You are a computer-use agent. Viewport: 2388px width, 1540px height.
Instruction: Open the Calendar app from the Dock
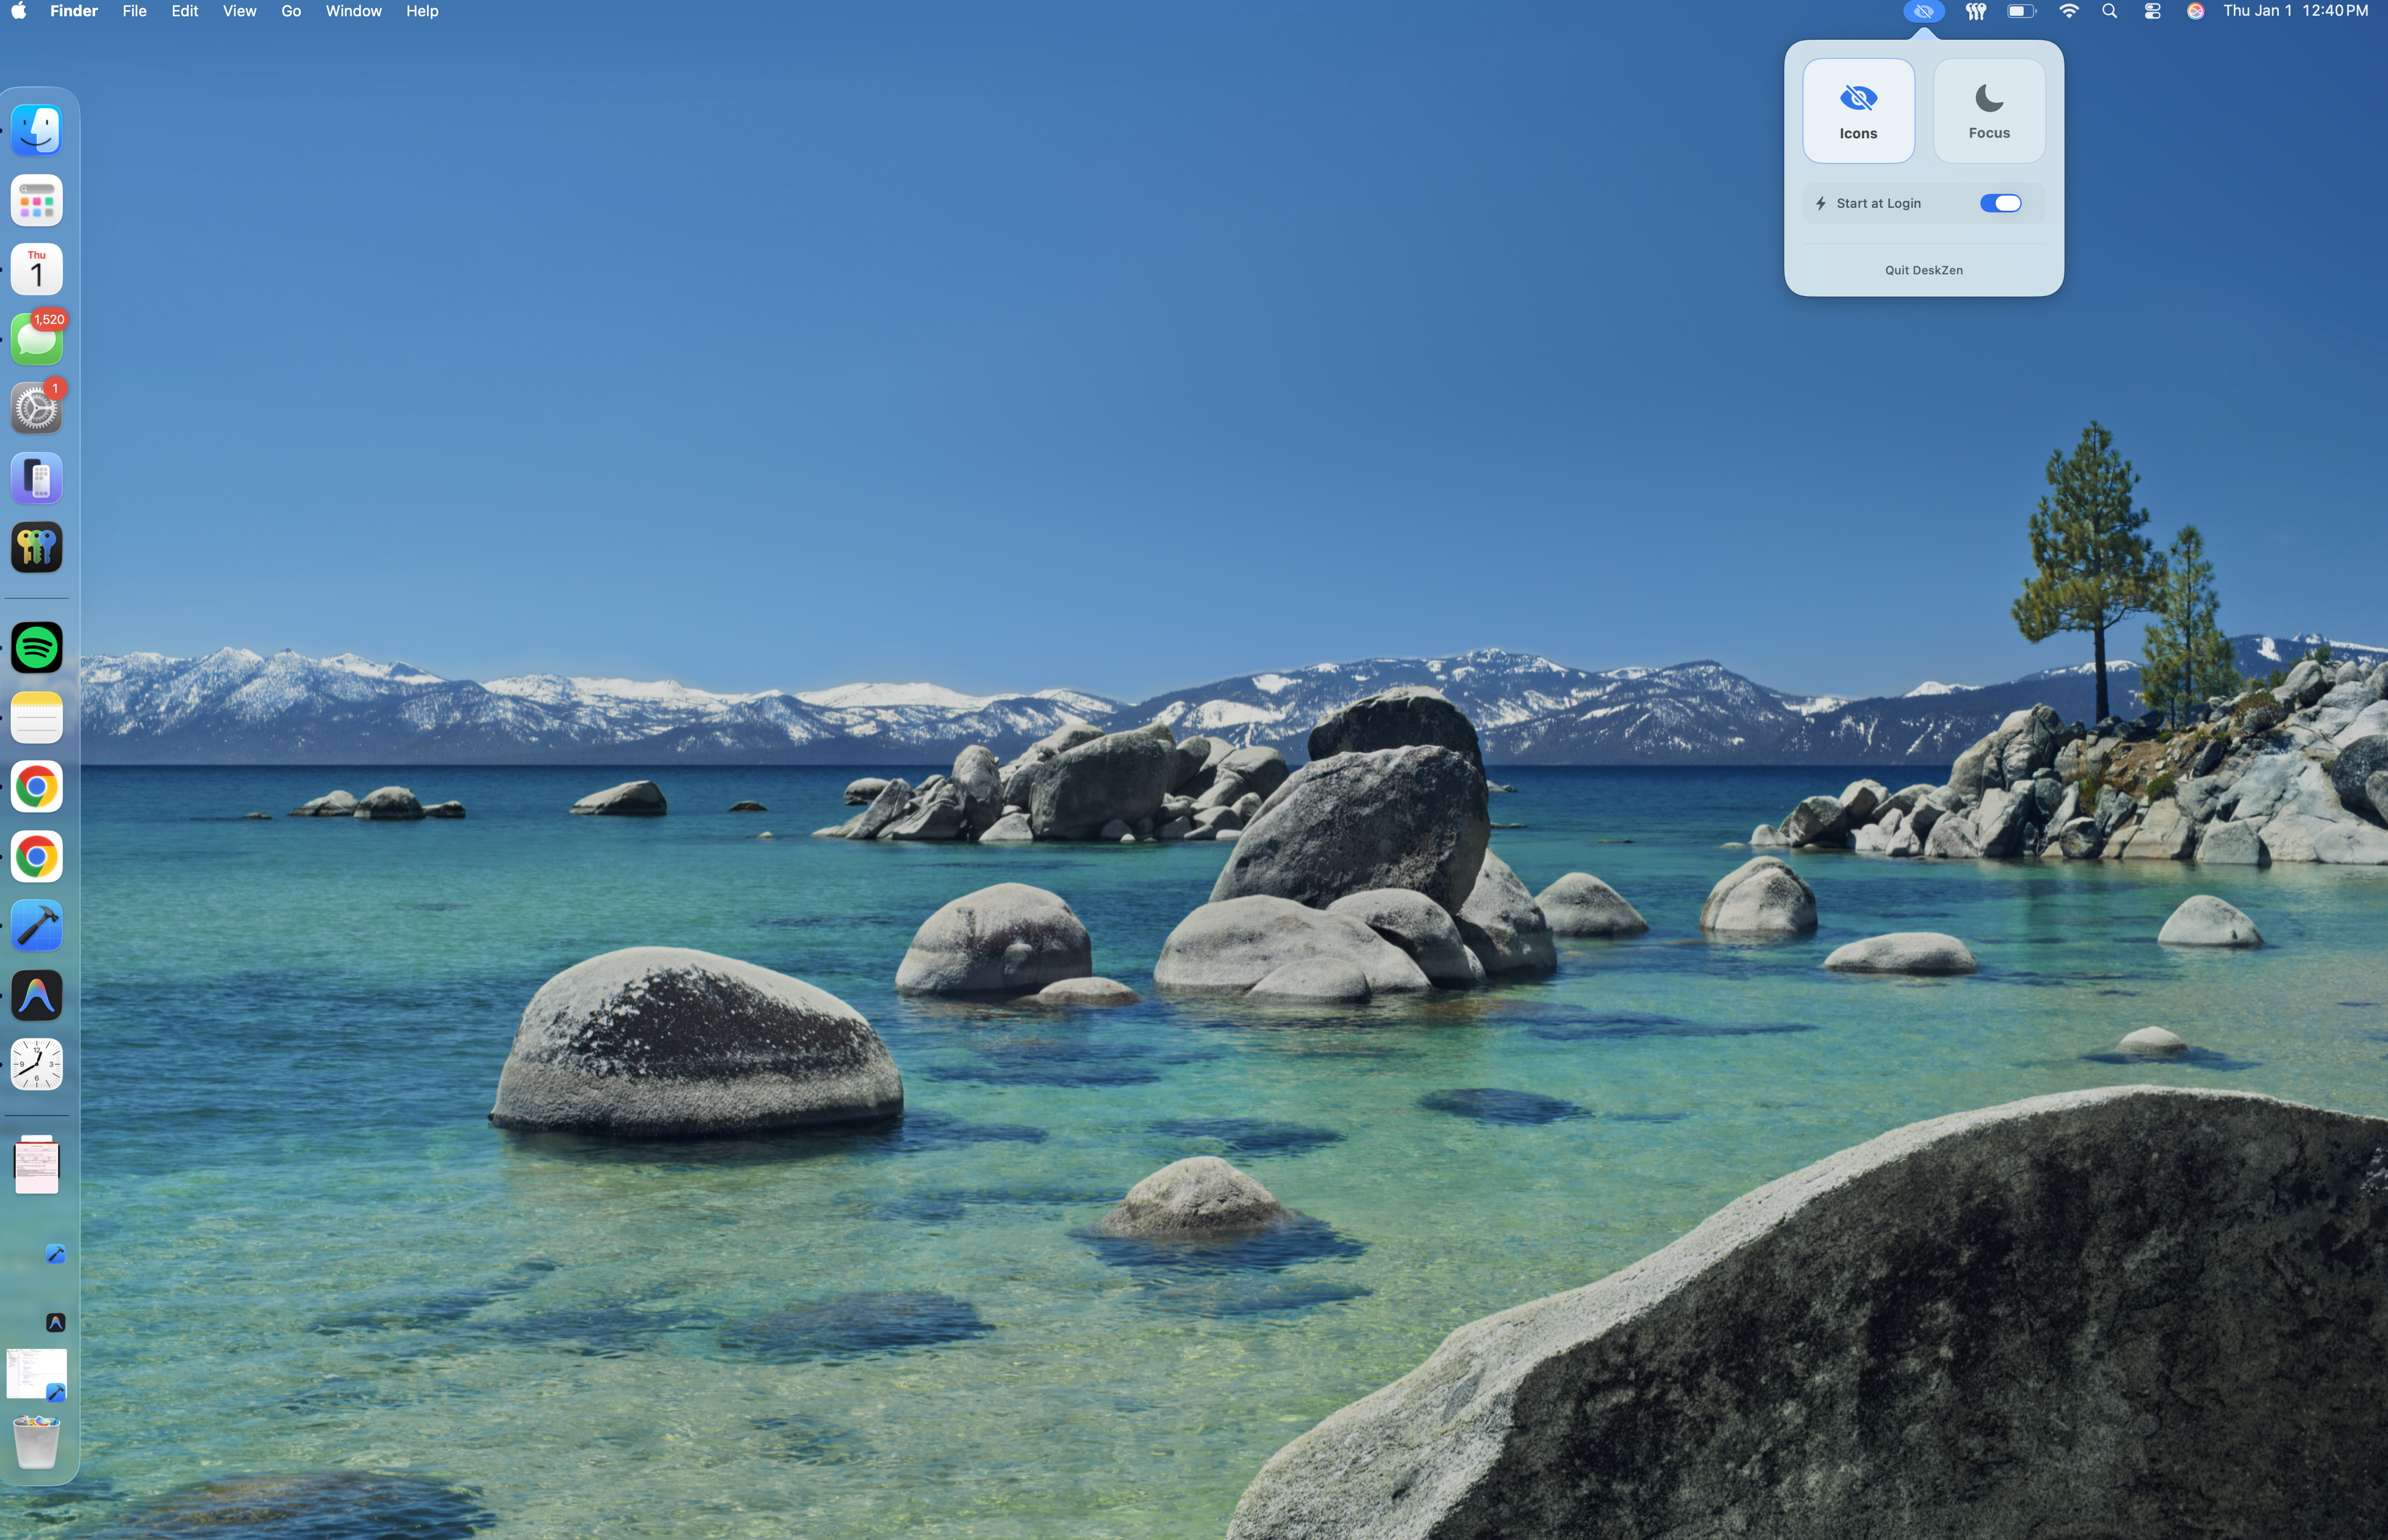tap(36, 268)
